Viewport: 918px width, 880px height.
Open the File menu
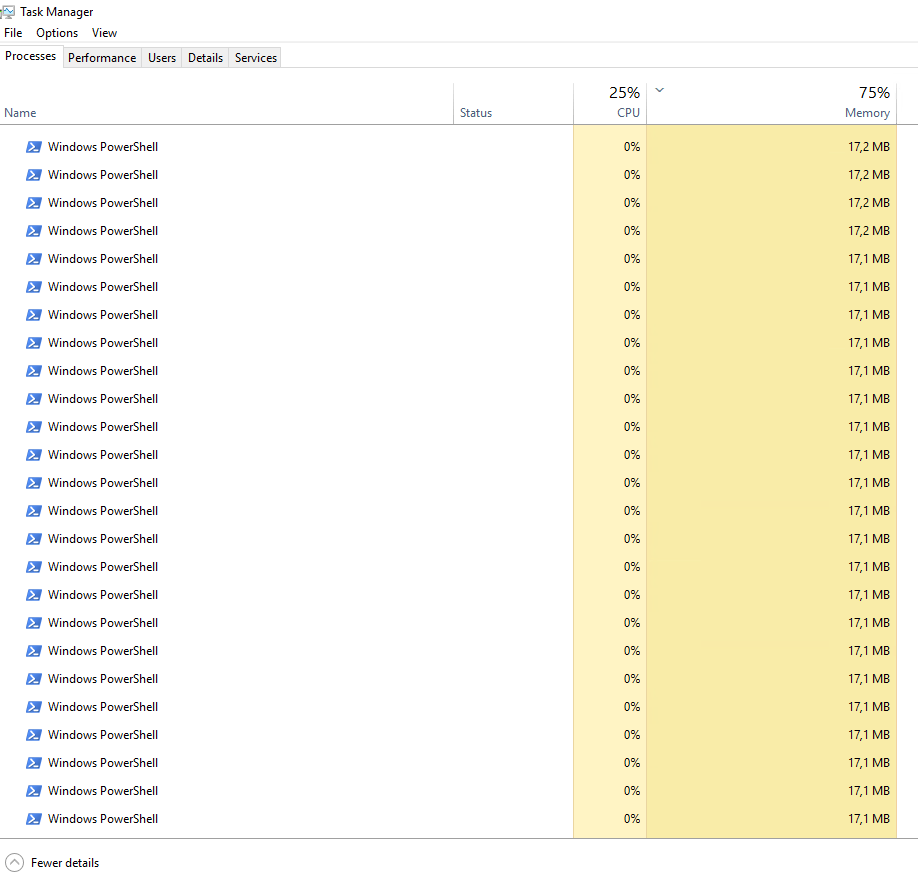[13, 33]
